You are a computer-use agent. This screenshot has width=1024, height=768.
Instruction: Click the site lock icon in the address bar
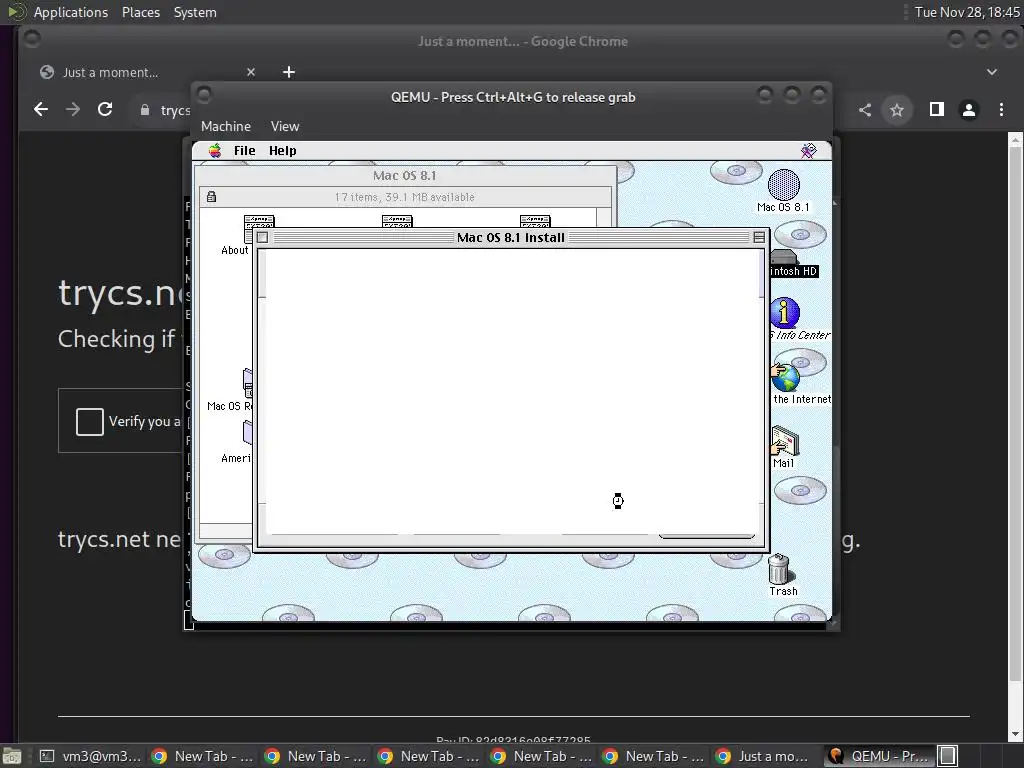coord(145,110)
